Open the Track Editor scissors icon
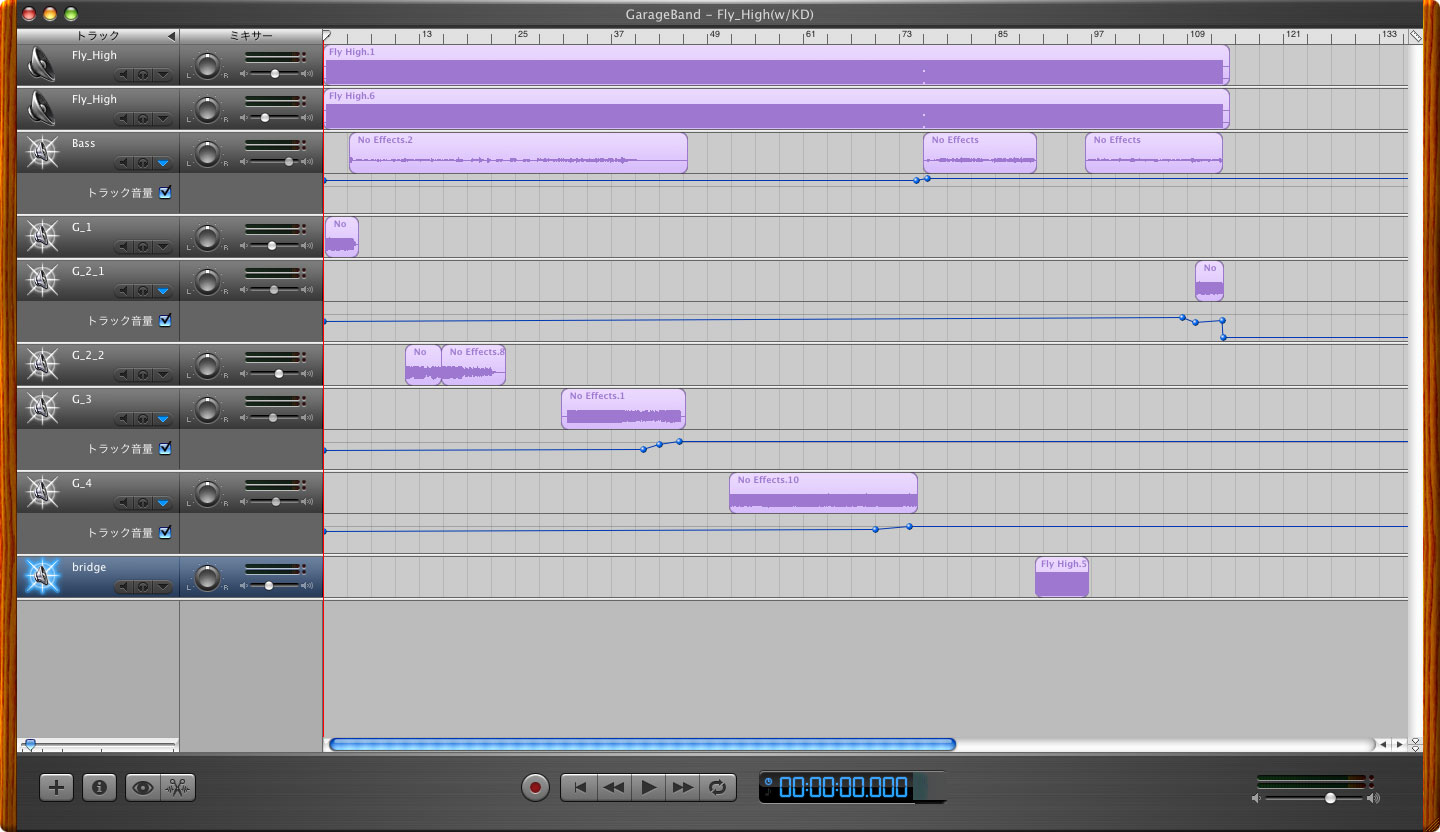This screenshot has width=1440, height=832. pyautogui.click(x=178, y=788)
